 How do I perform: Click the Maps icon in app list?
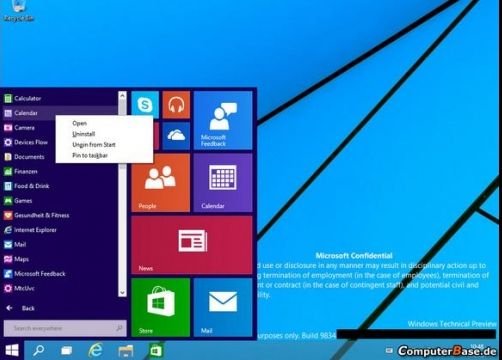point(8,259)
